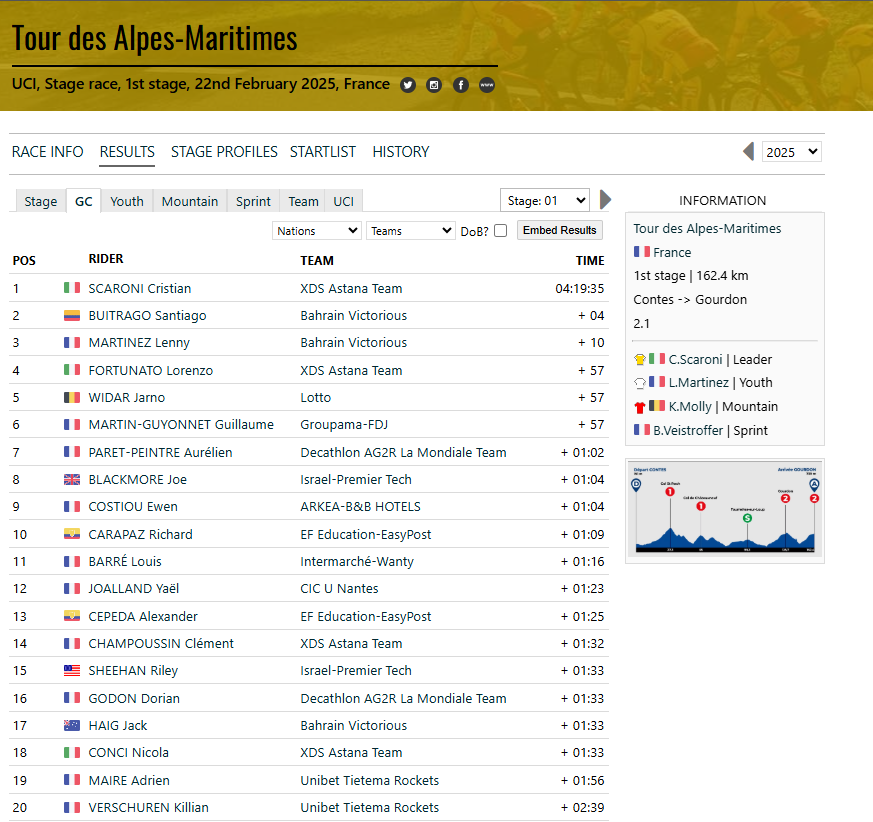
Task: Open the race's Instagram icon
Action: (434, 85)
